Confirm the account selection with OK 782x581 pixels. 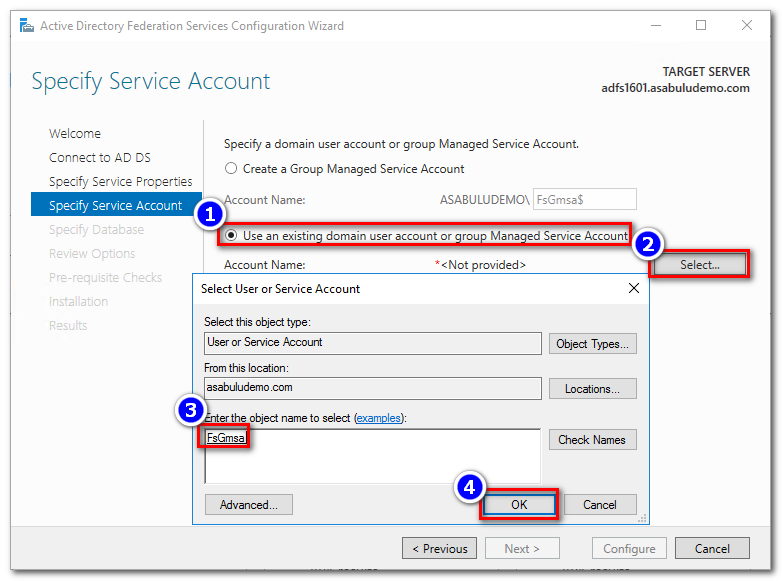(519, 505)
